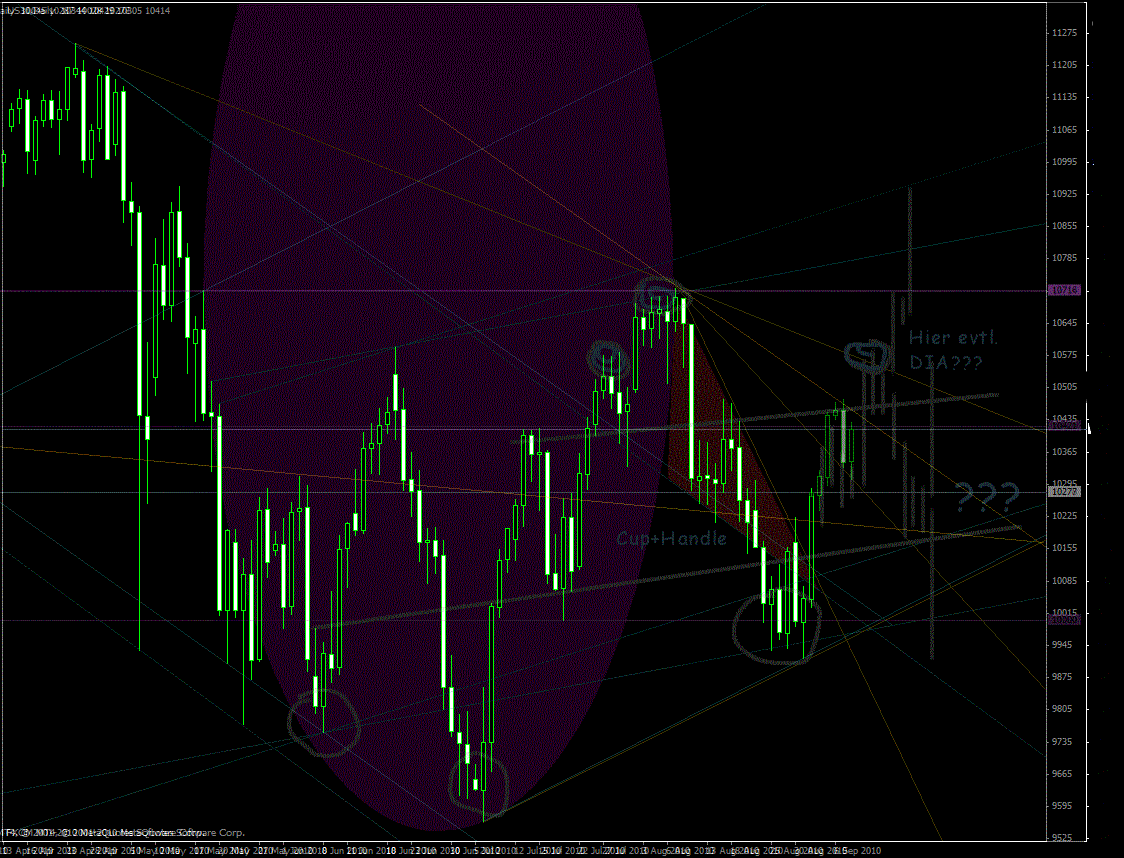
Task: Select the 'Cup+Handle' text label
Action: [672, 538]
